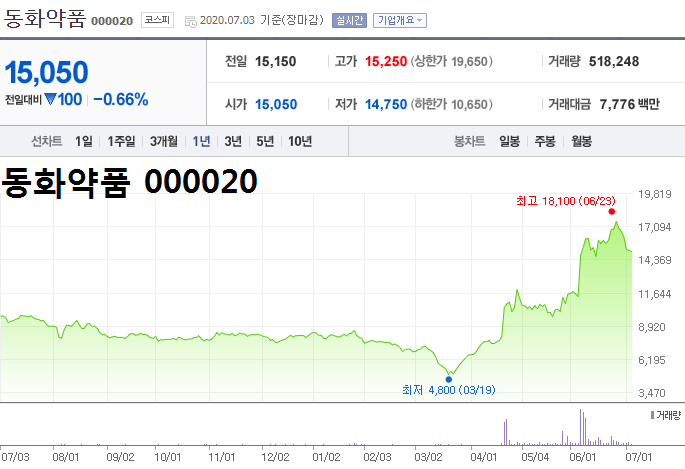
Task: Open the 주봉 candlestick chart
Action: (x=545, y=141)
